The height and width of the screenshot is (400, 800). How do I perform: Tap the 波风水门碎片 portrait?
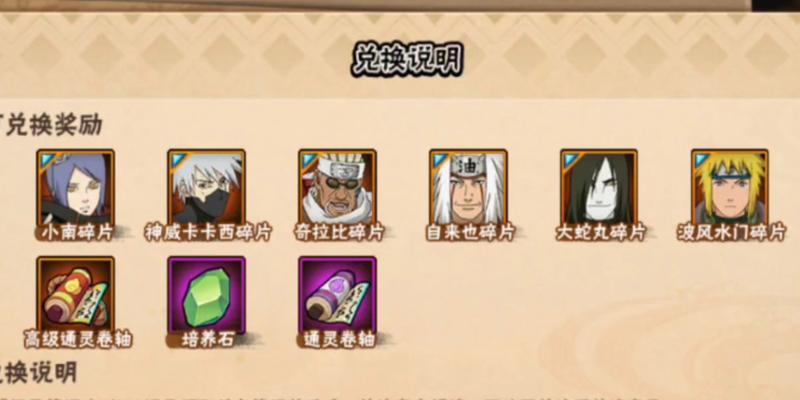pos(730,187)
